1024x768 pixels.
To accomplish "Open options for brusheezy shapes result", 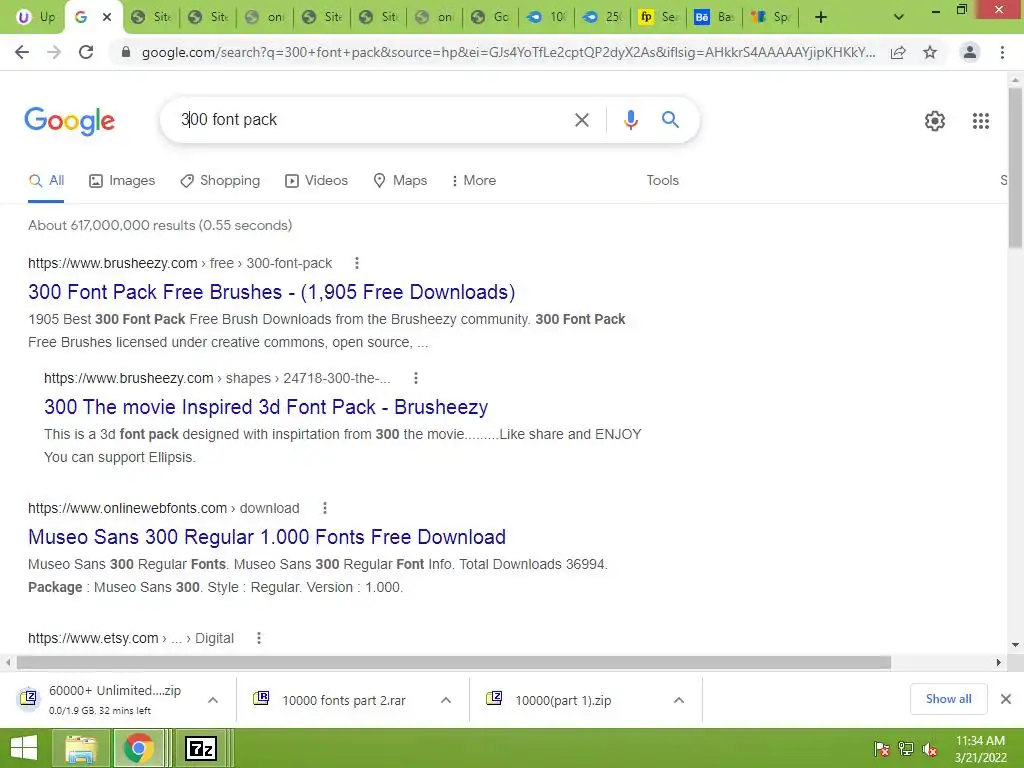I will (x=415, y=378).
